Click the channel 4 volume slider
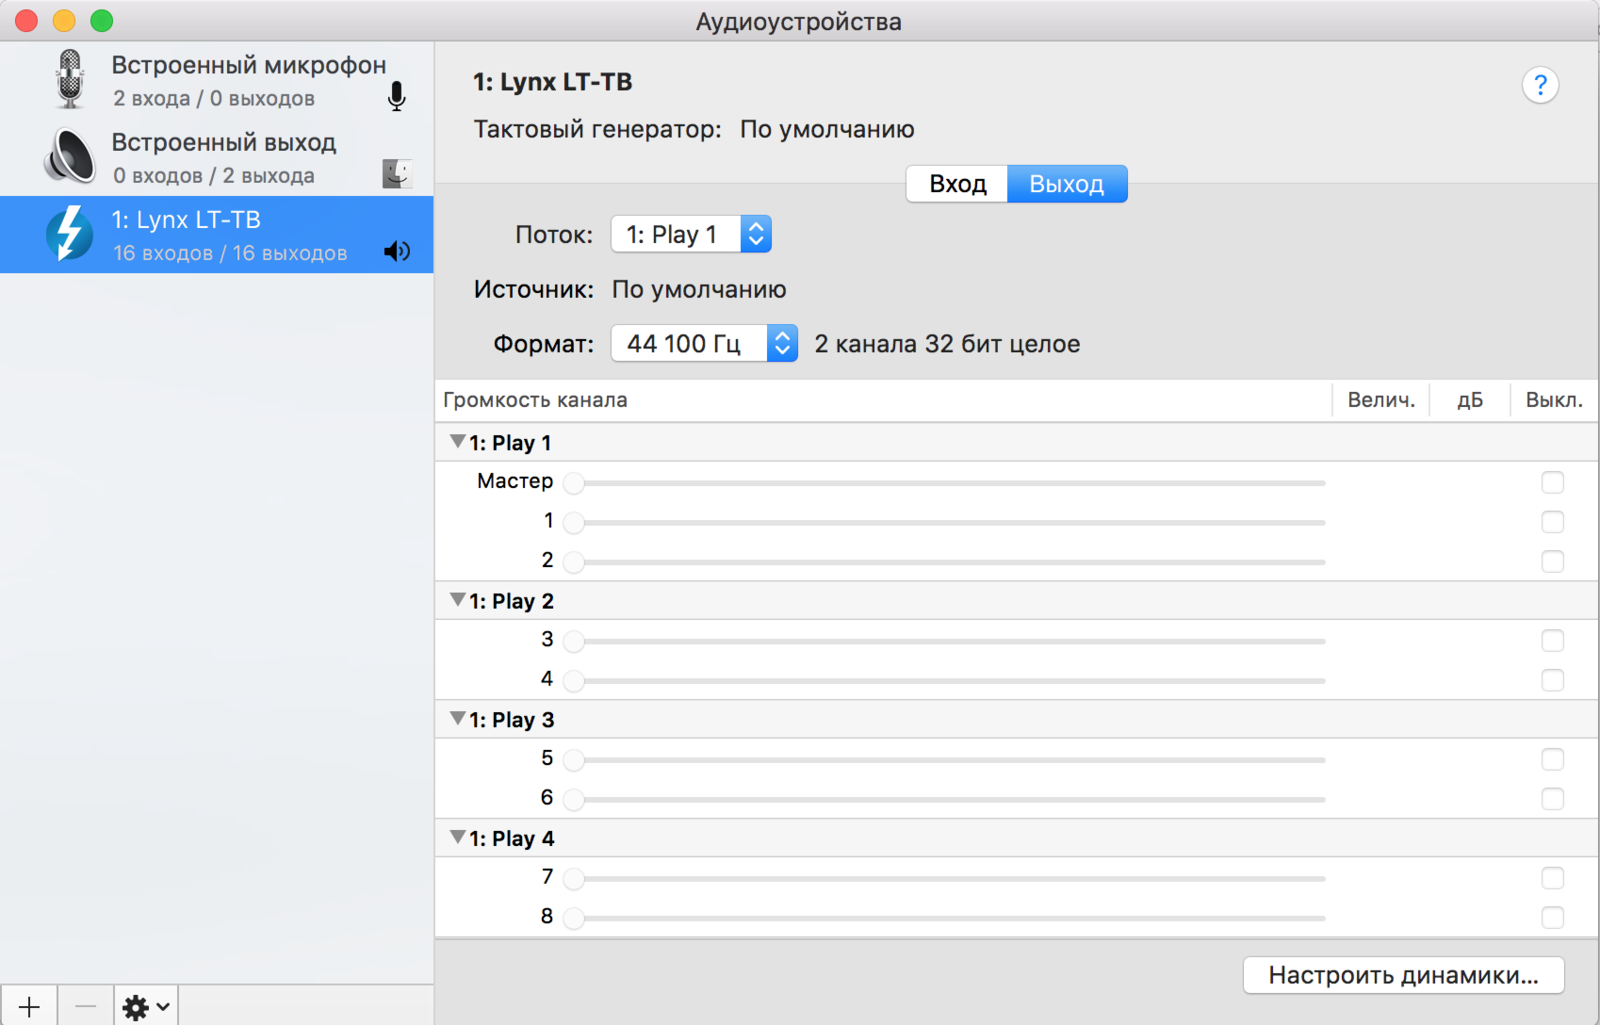This screenshot has height=1025, width=1600. (x=944, y=681)
